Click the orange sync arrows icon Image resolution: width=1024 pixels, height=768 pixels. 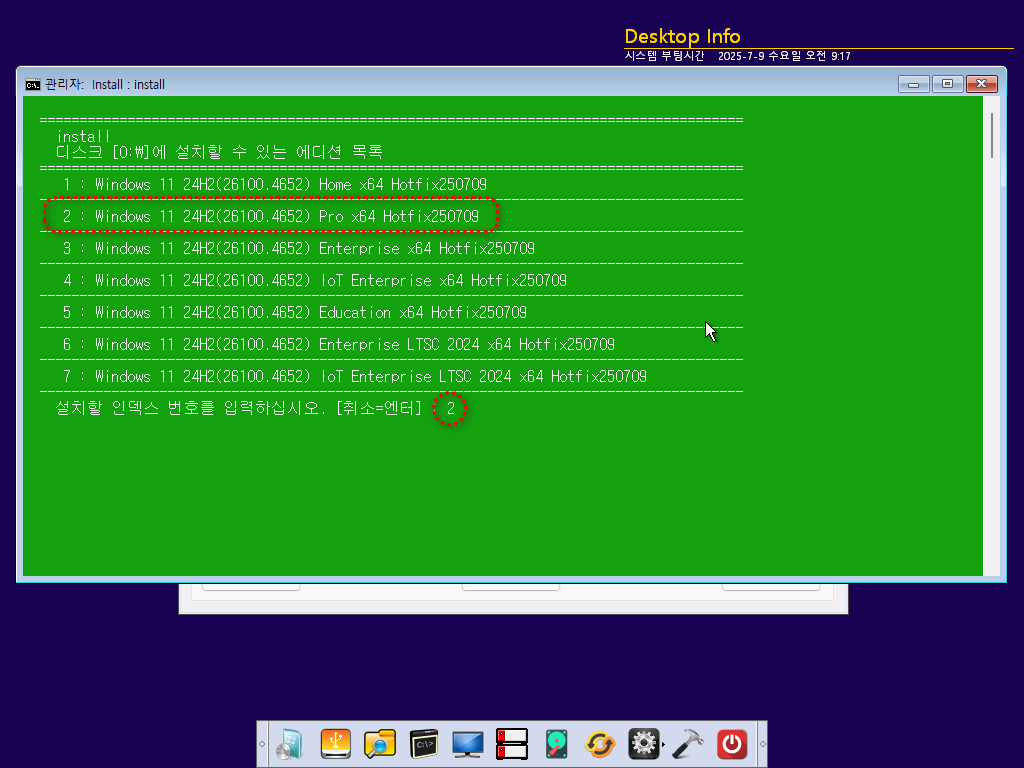pyautogui.click(x=600, y=744)
